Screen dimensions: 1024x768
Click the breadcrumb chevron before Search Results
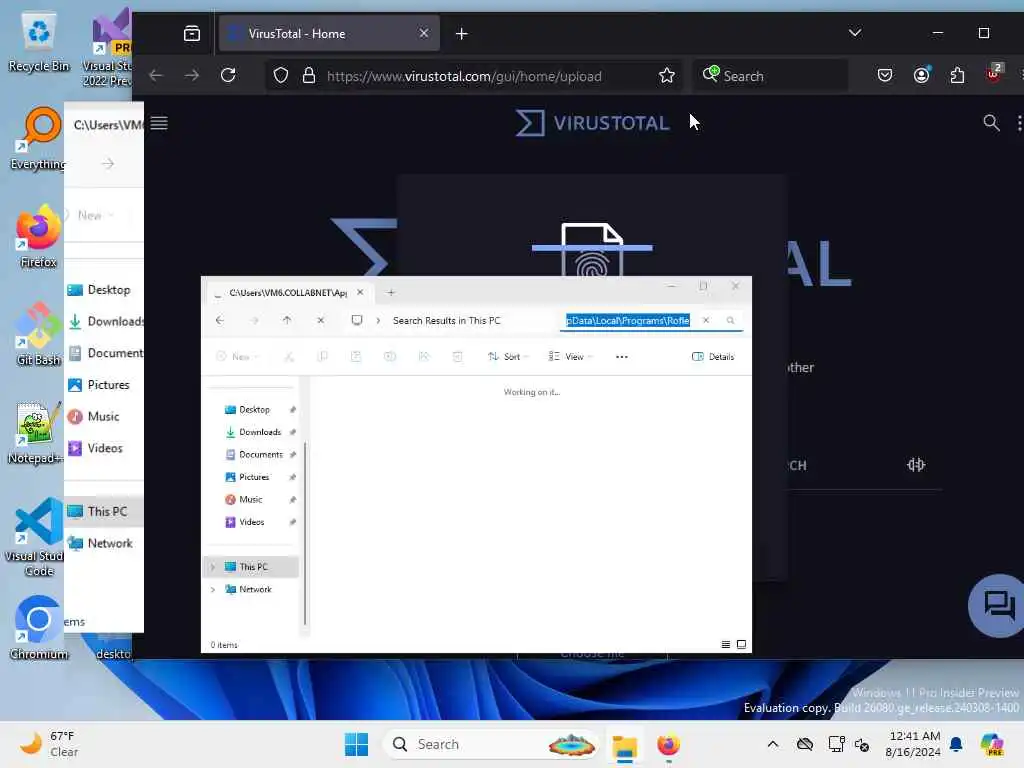378,320
